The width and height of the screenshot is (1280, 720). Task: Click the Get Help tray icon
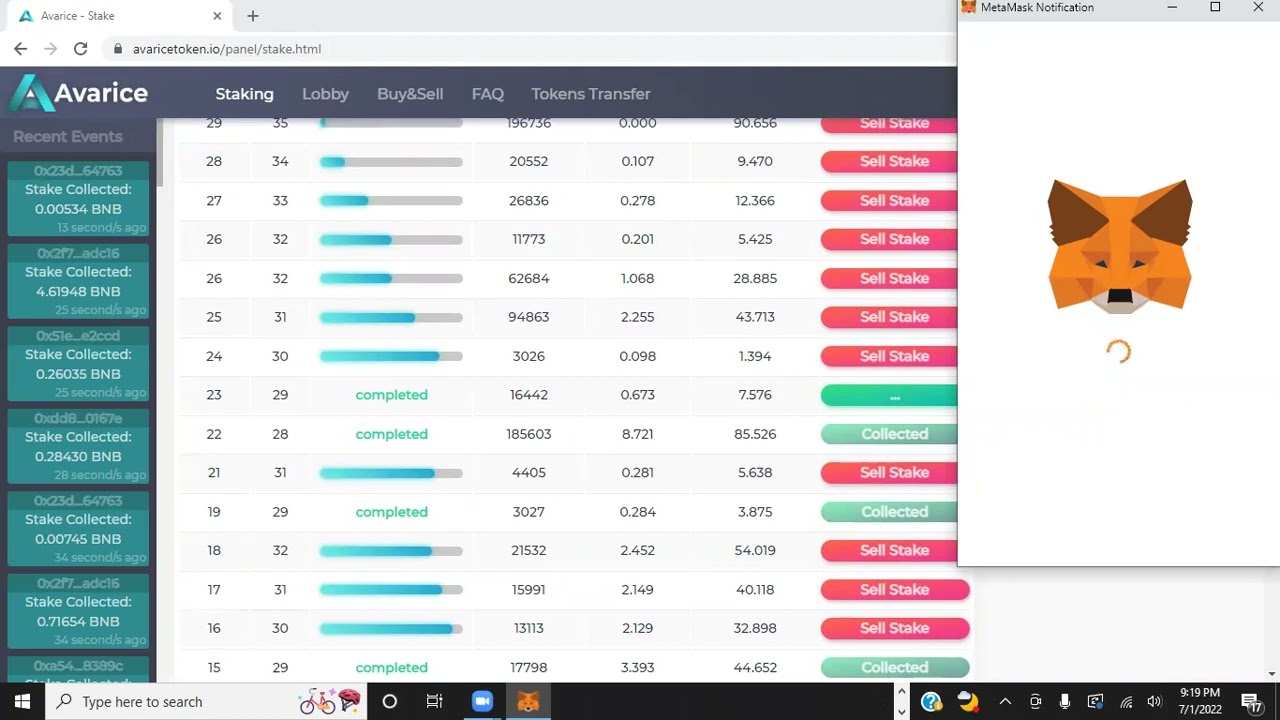tap(931, 702)
